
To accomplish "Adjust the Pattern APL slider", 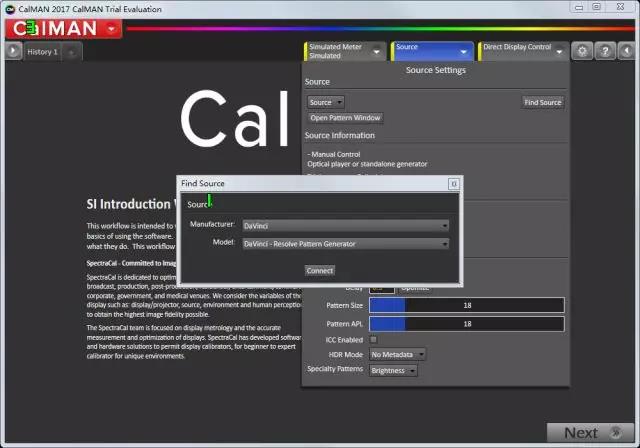I will click(467, 324).
